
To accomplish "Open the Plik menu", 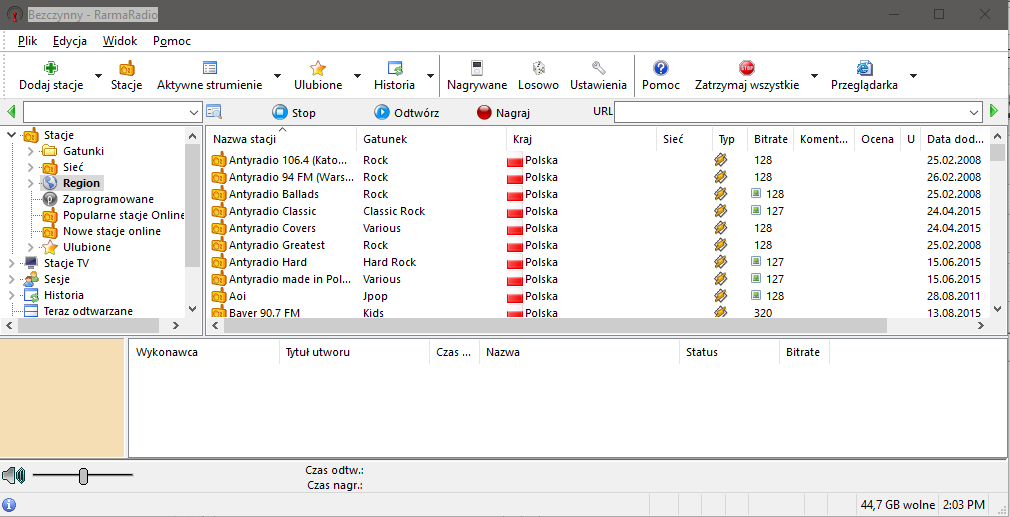I will [28, 41].
